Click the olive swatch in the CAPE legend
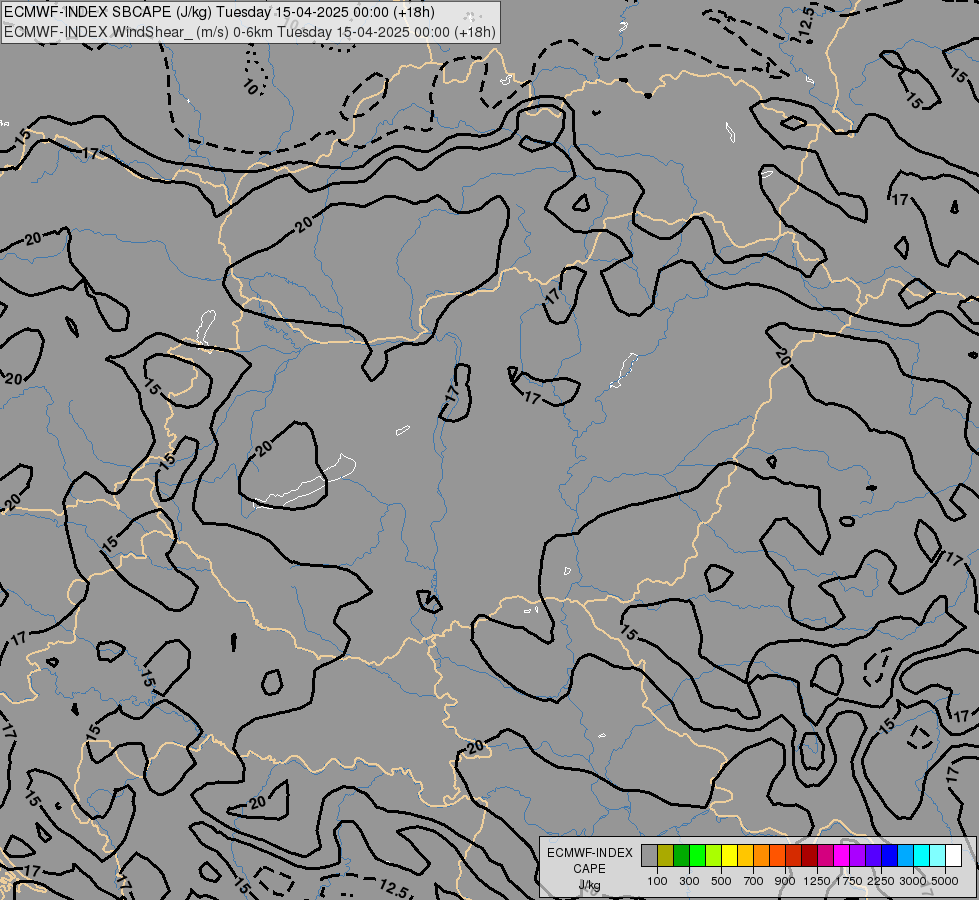 pos(666,855)
